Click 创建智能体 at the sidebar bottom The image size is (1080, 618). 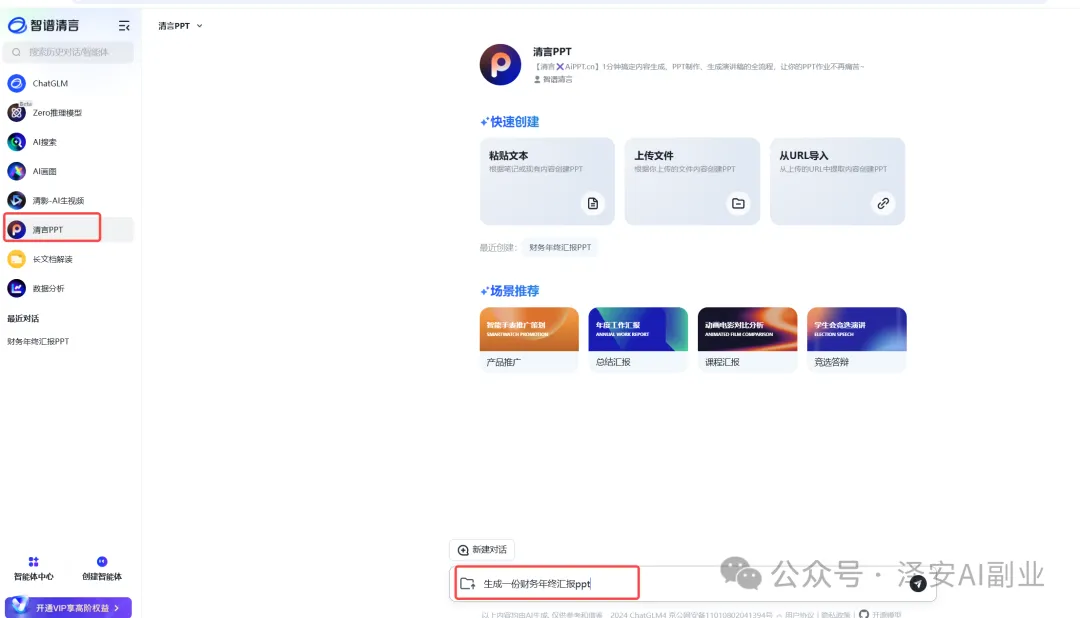point(102,569)
